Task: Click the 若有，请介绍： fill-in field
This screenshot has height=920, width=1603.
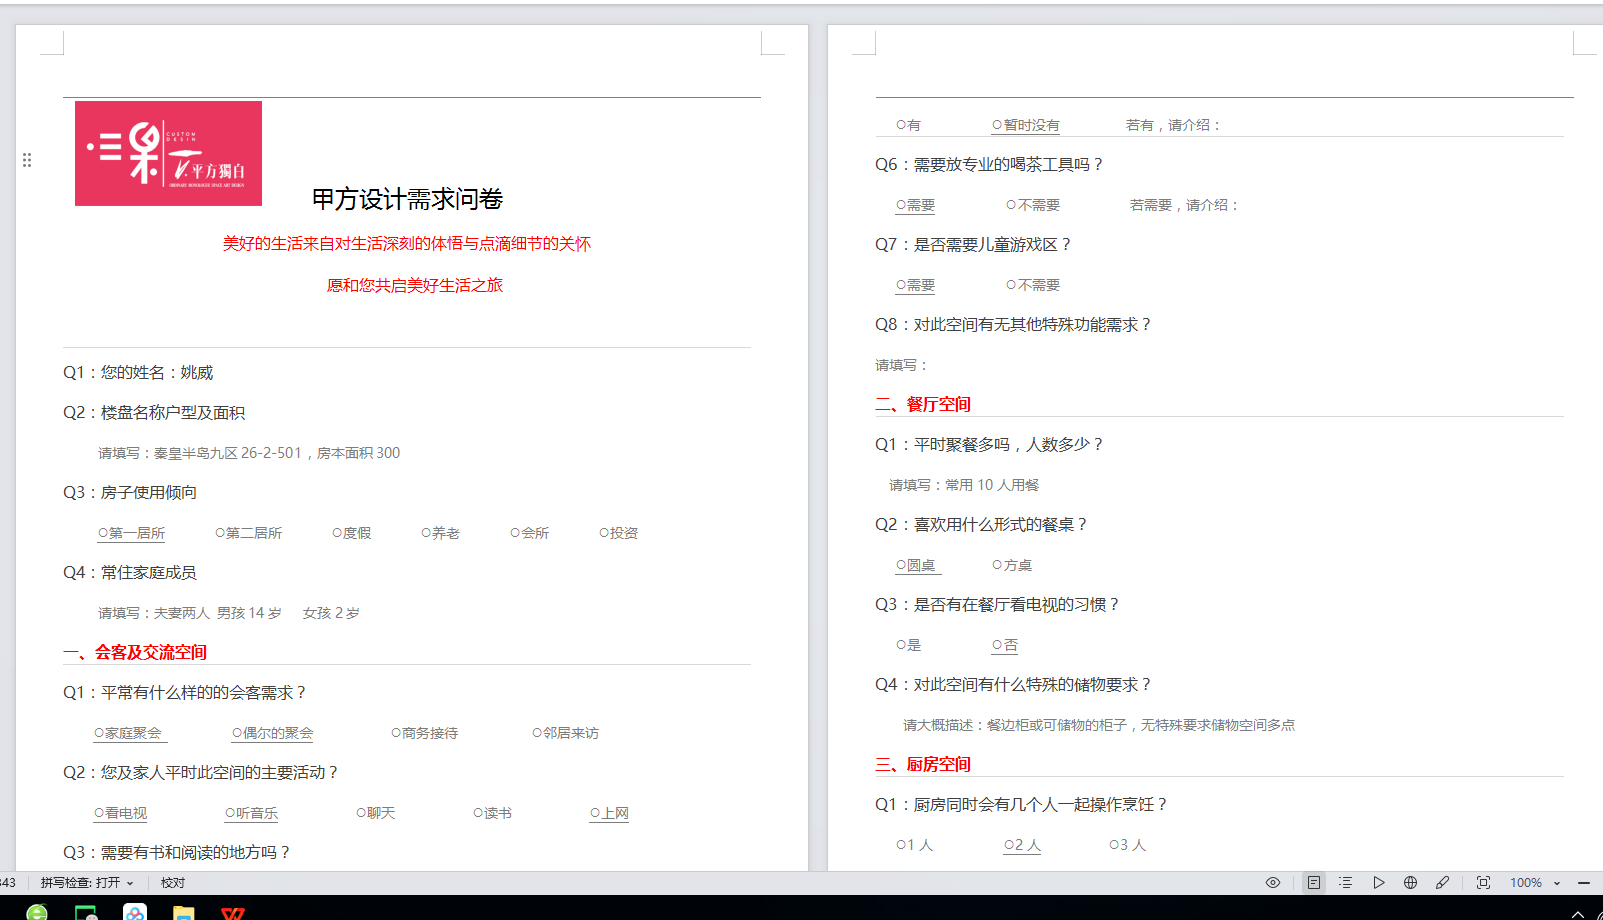Action: (1174, 125)
